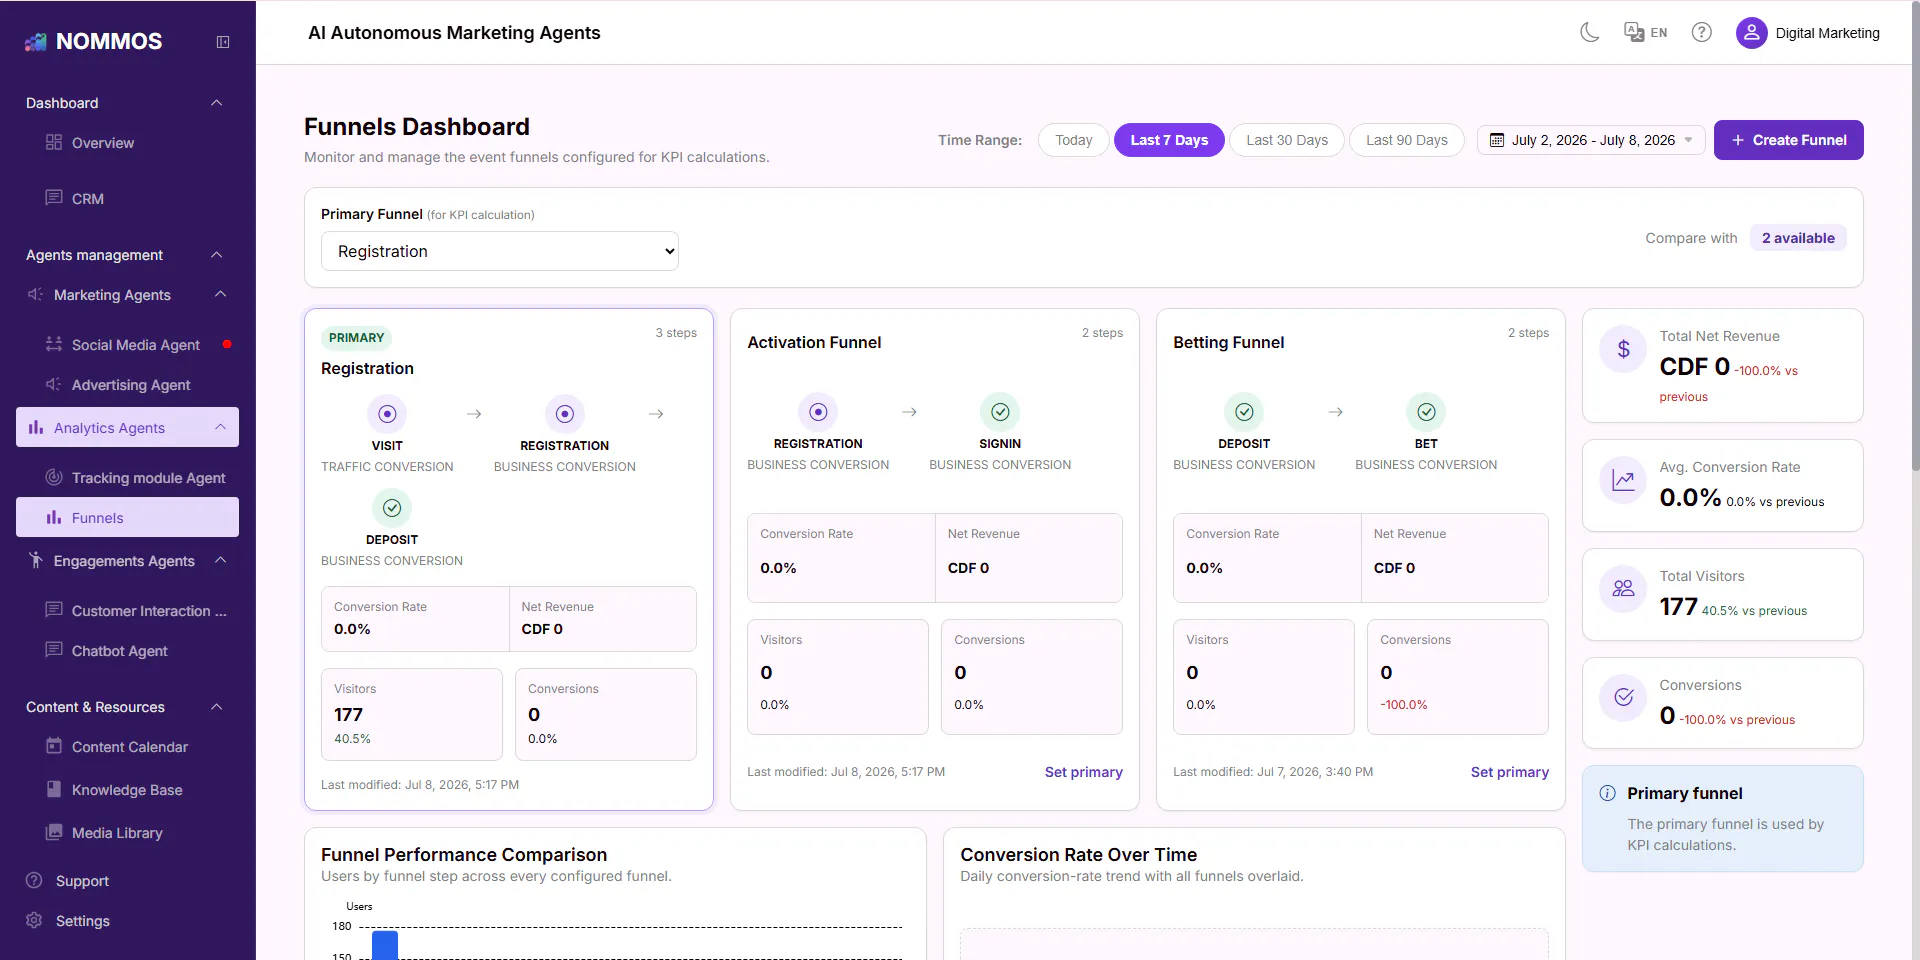The width and height of the screenshot is (1920, 960).
Task: Click the BET step icon in Betting Funnel
Action: (1426, 412)
